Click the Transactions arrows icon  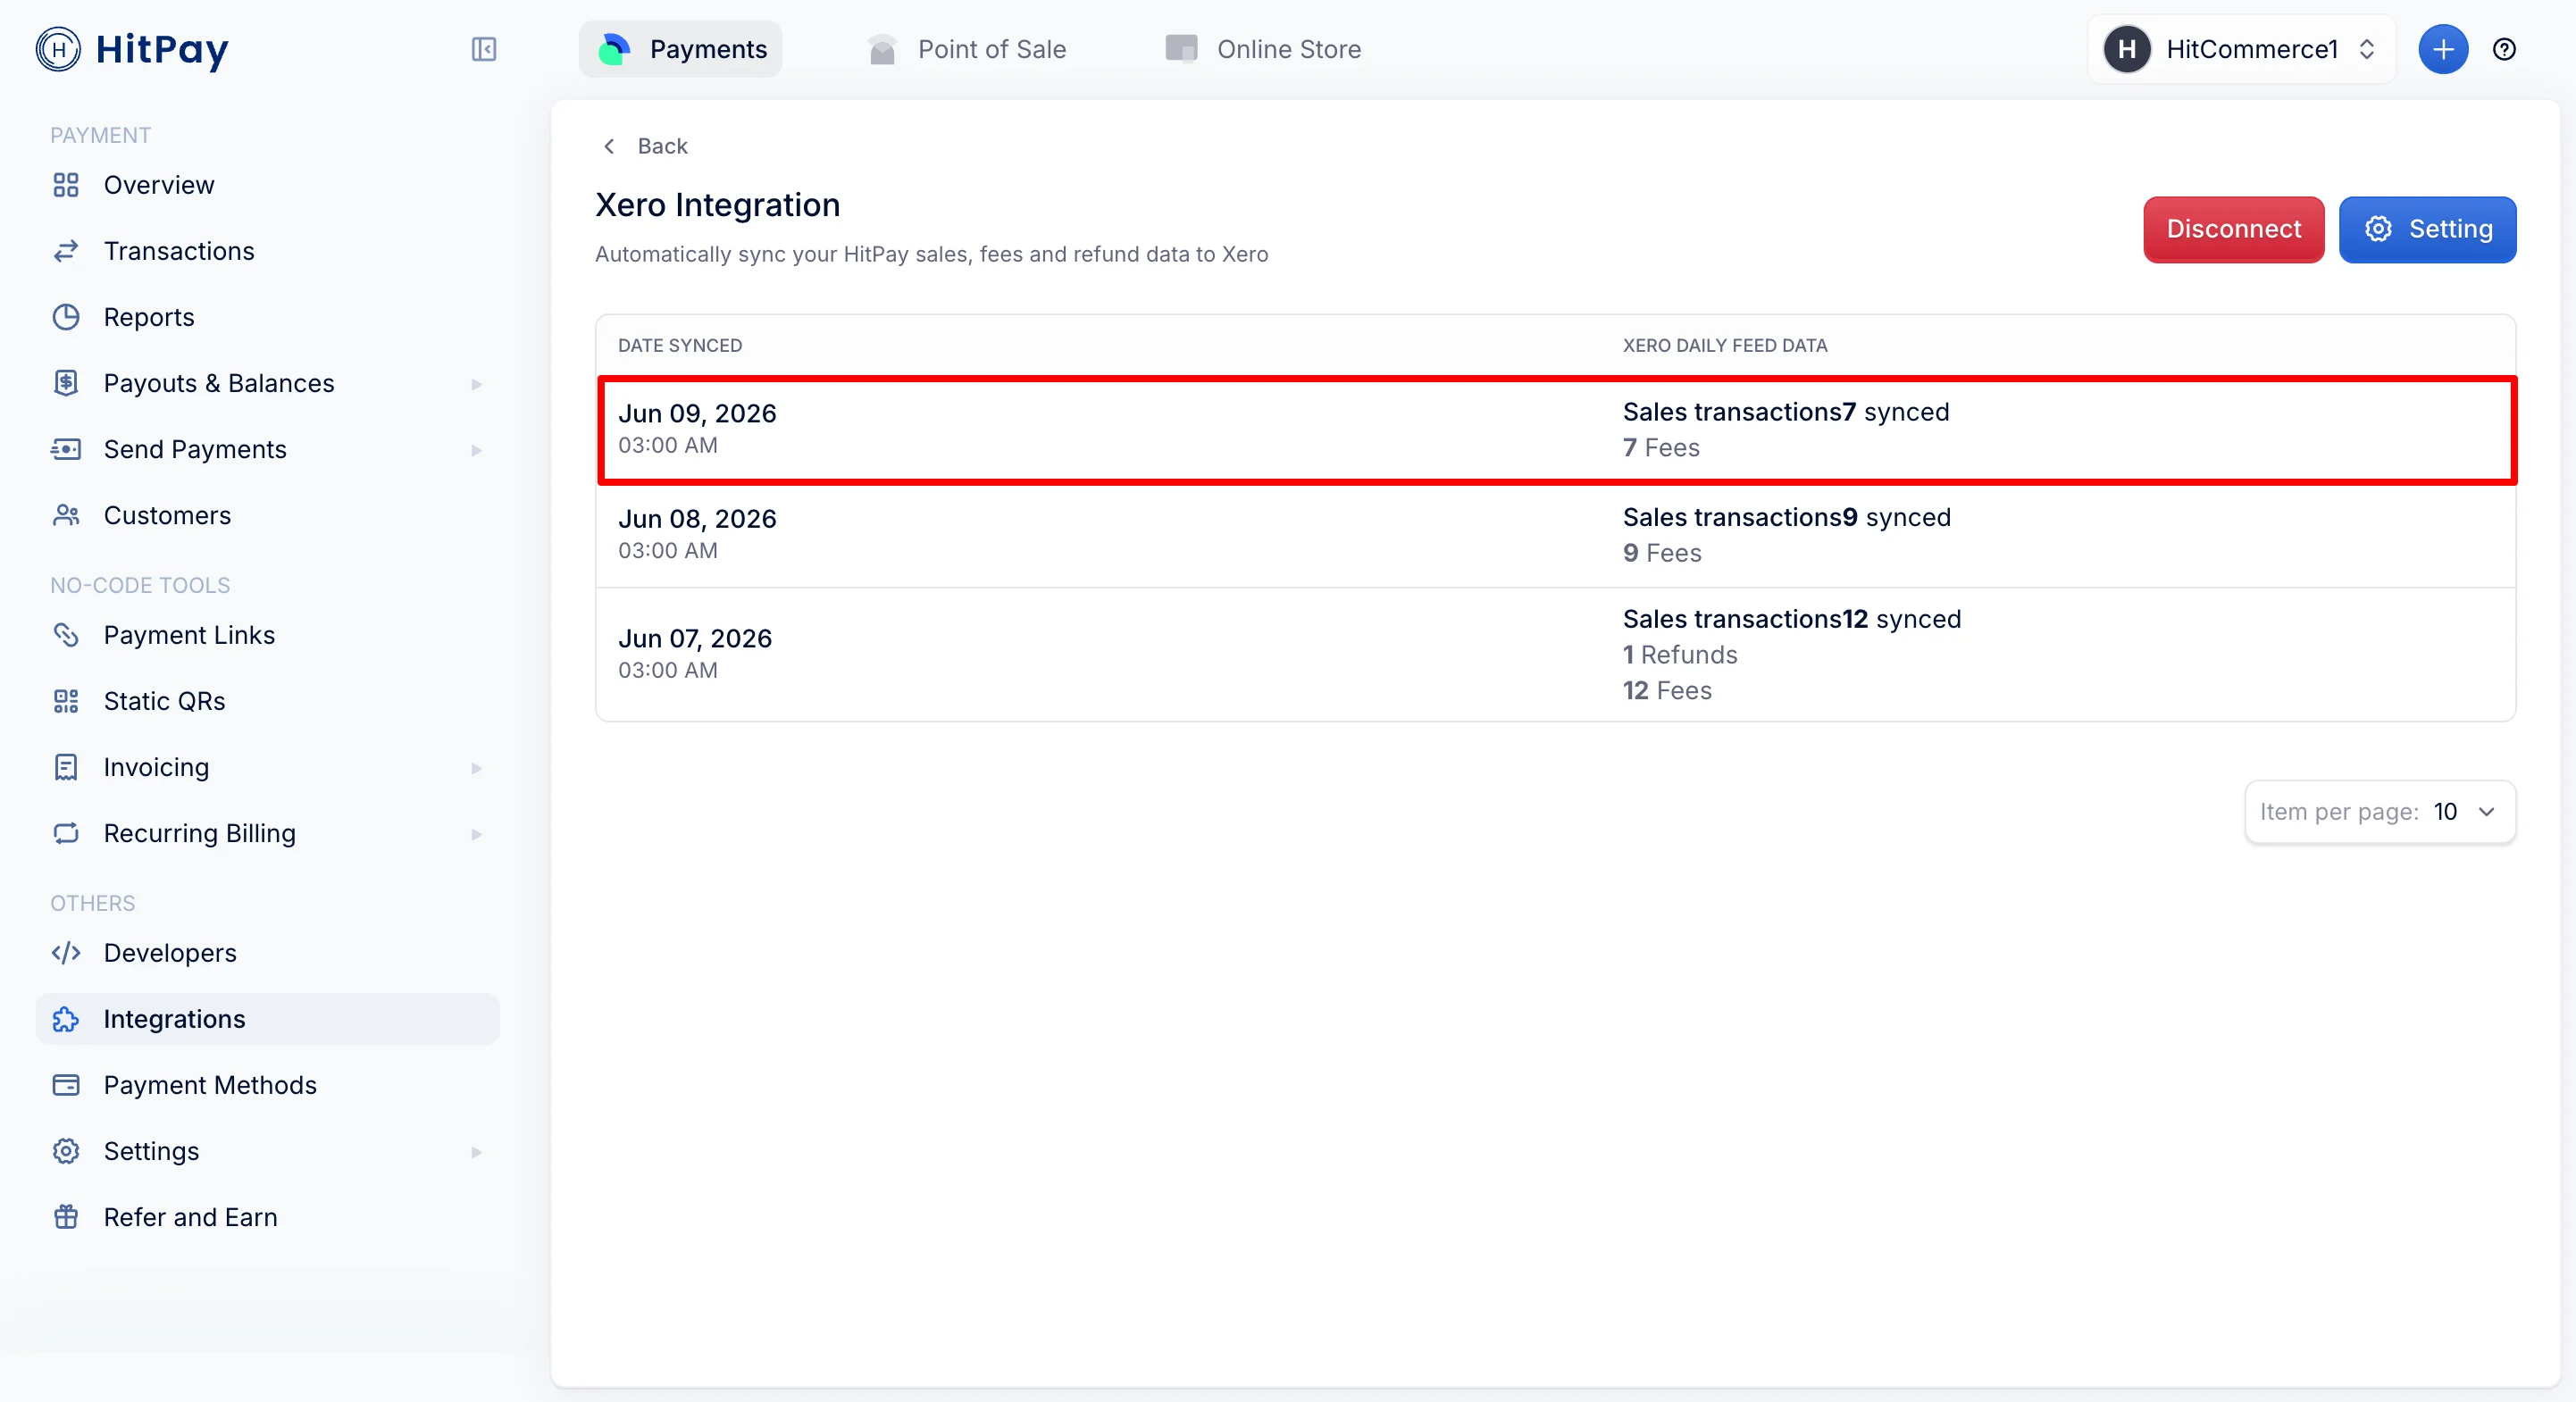point(66,251)
